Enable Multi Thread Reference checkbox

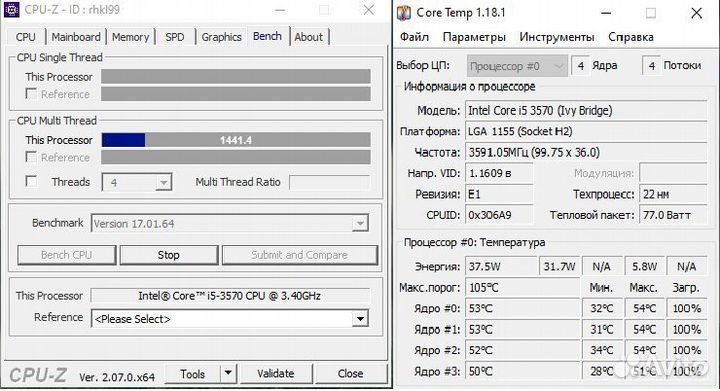tap(31, 157)
